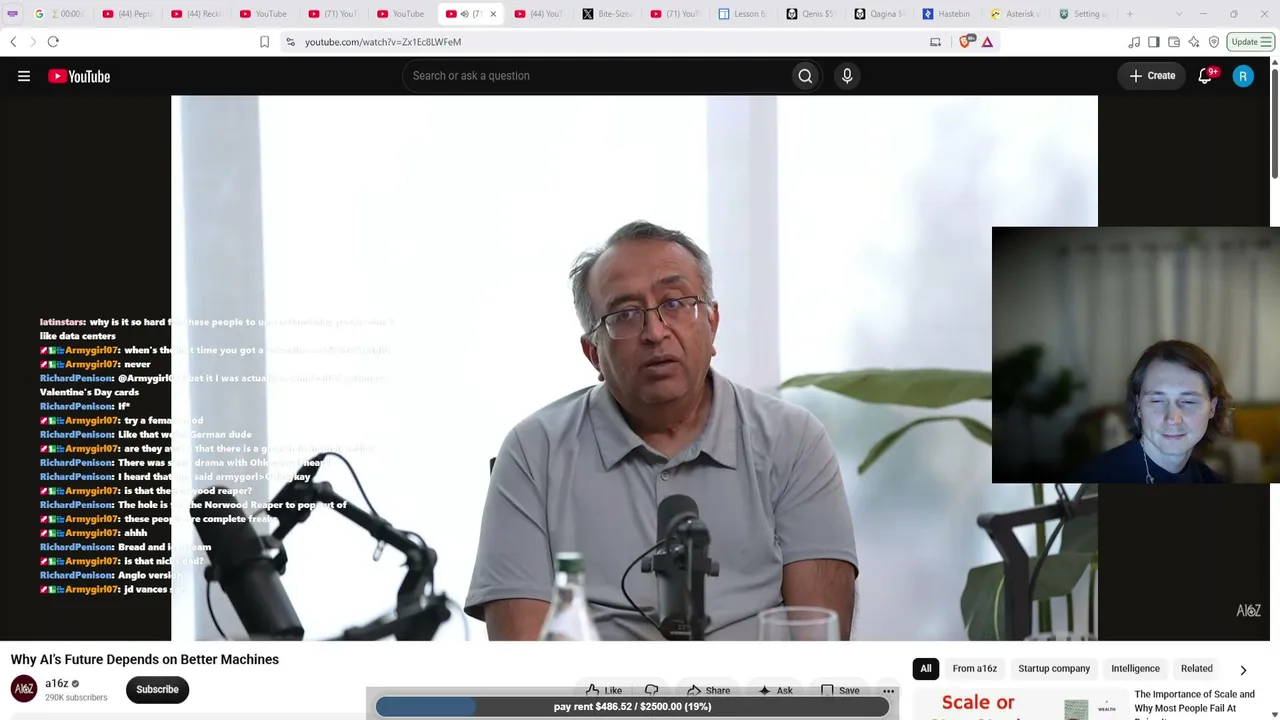Image resolution: width=1280 pixels, height=720 pixels.
Task: Go forward using browser forward arrow
Action: click(x=32, y=42)
